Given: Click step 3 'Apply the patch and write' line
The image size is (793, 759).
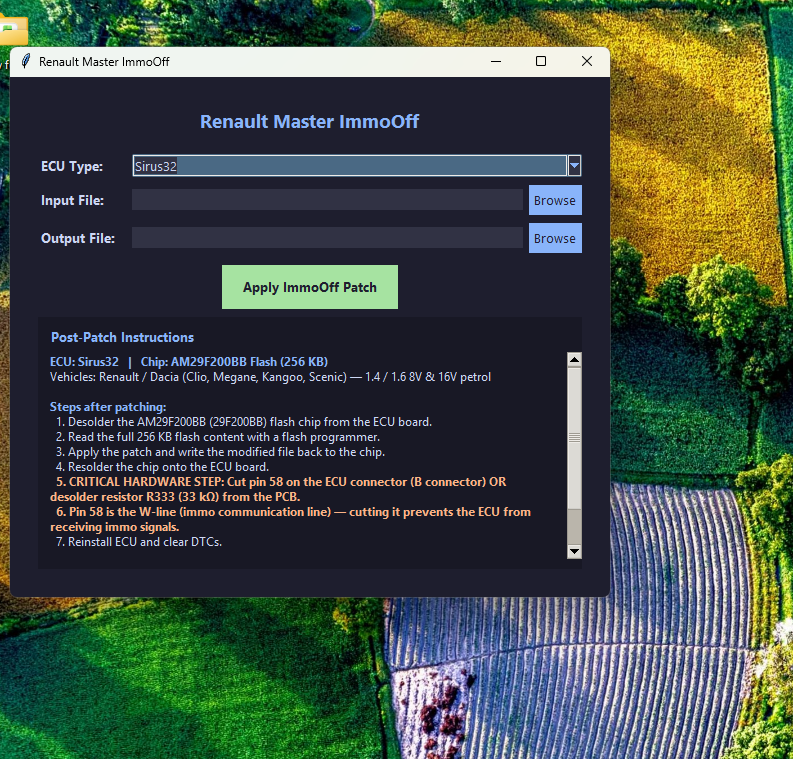Looking at the screenshot, I should 220,452.
